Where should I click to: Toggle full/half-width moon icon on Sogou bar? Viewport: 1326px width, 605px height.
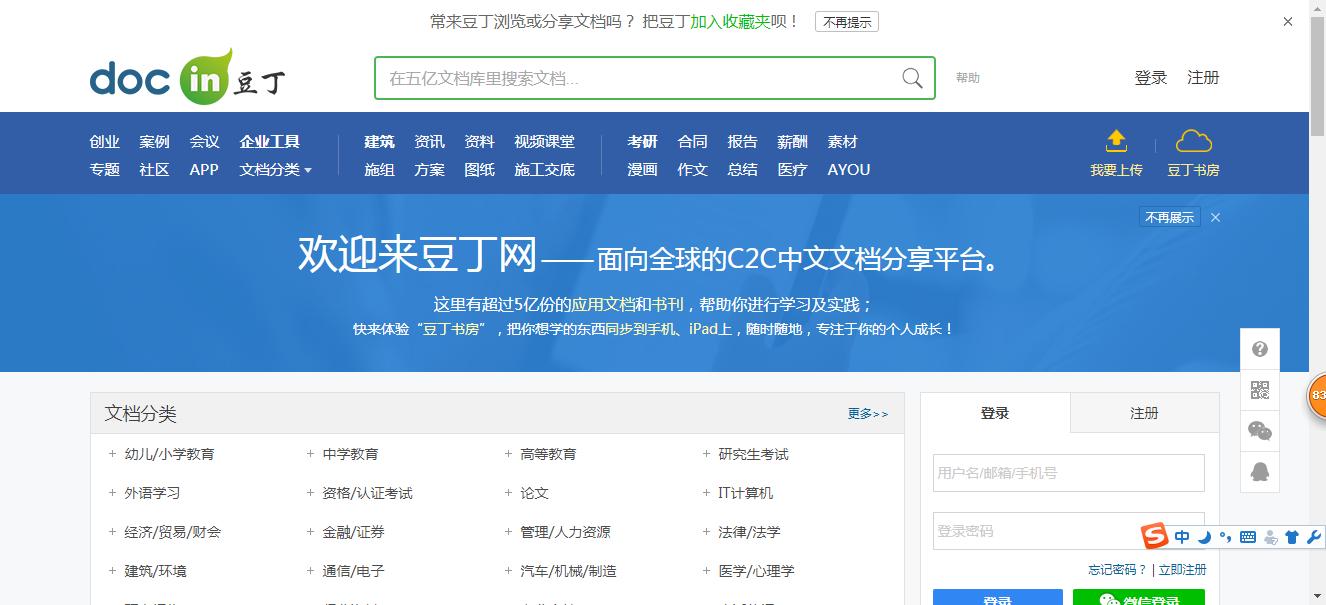tap(1204, 536)
